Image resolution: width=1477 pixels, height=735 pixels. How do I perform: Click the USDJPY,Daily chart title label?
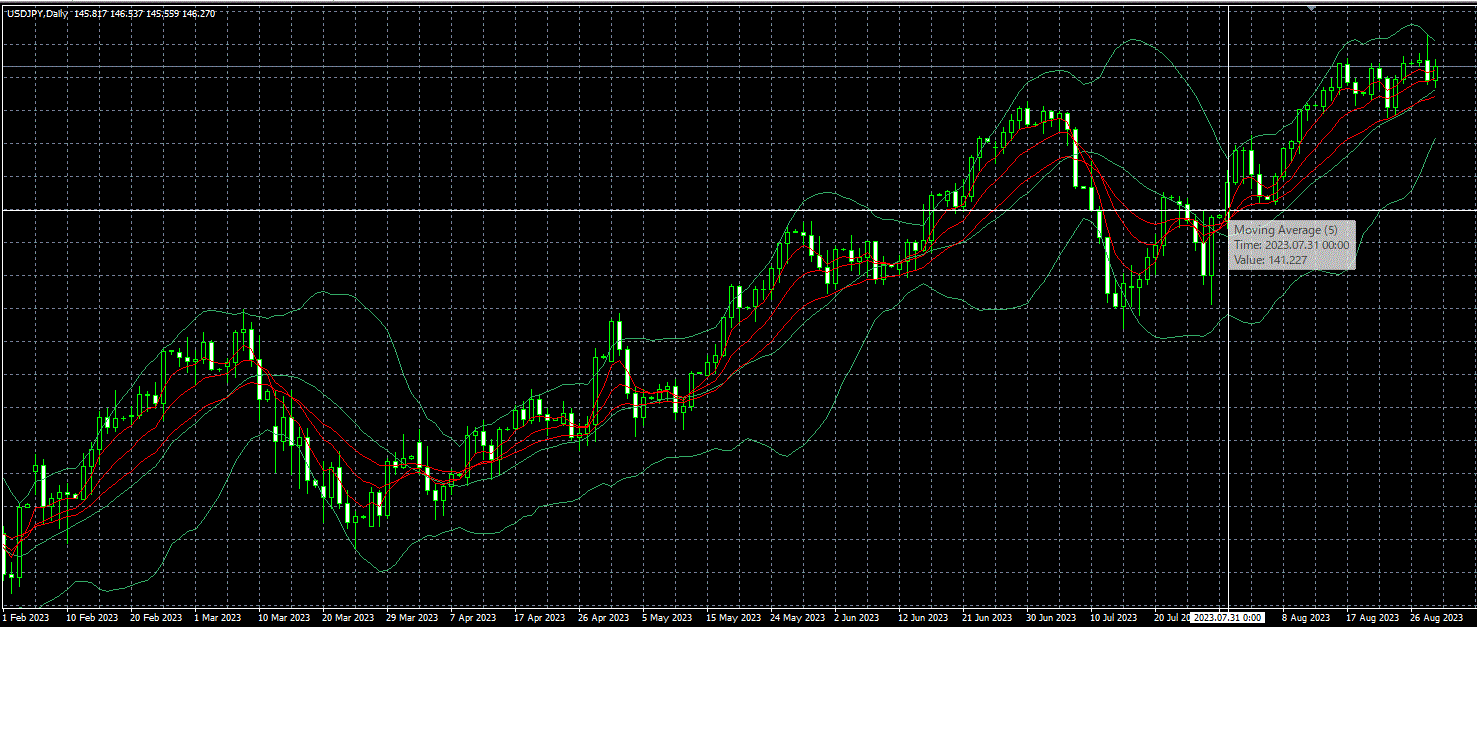[x=37, y=14]
